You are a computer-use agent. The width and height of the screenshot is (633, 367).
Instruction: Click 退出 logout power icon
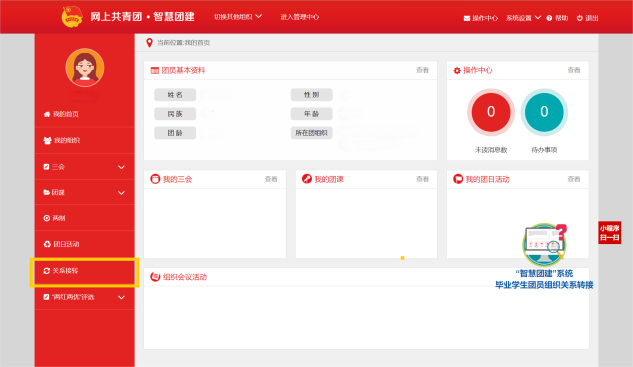tap(580, 18)
